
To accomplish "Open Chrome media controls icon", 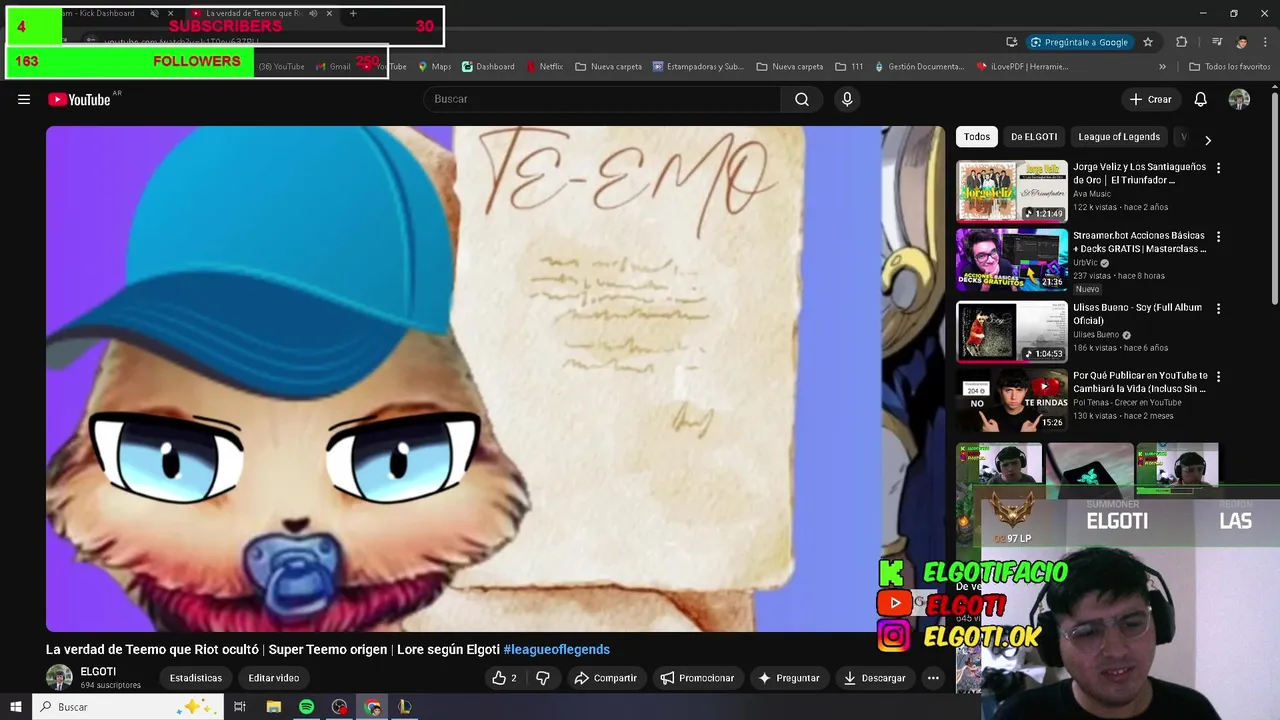I will (x=1217, y=42).
